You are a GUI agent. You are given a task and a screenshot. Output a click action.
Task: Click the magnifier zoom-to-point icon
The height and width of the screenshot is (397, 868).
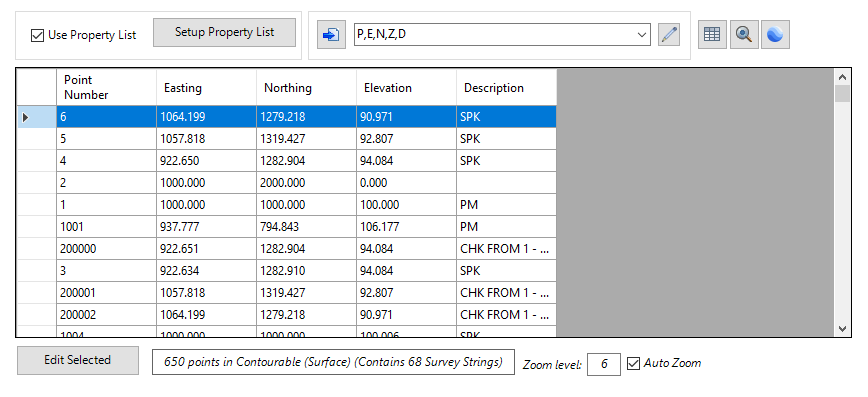point(743,35)
